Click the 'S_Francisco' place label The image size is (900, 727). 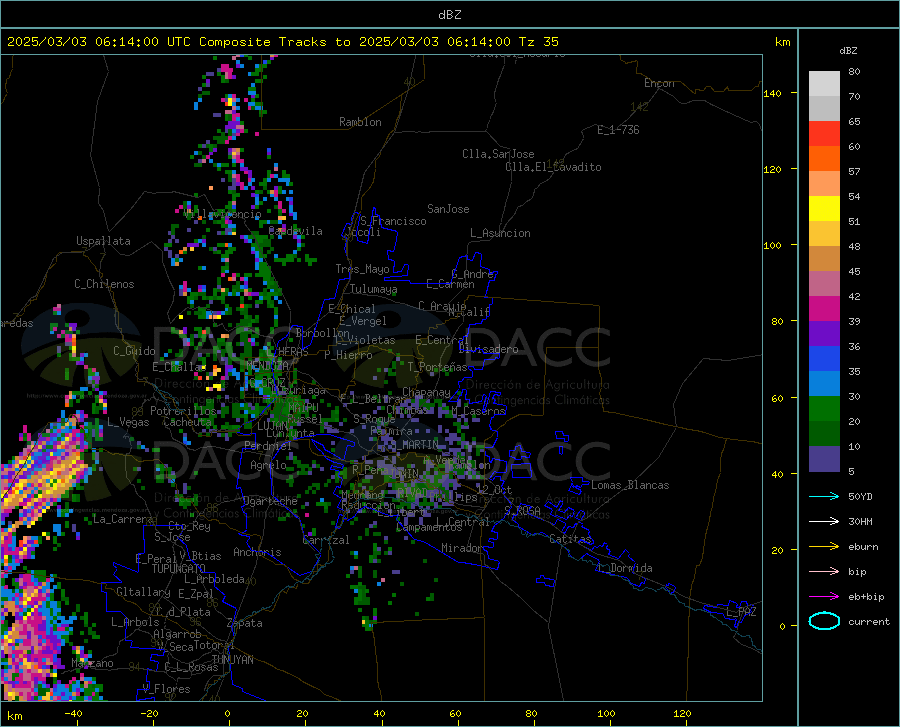pyautogui.click(x=393, y=221)
